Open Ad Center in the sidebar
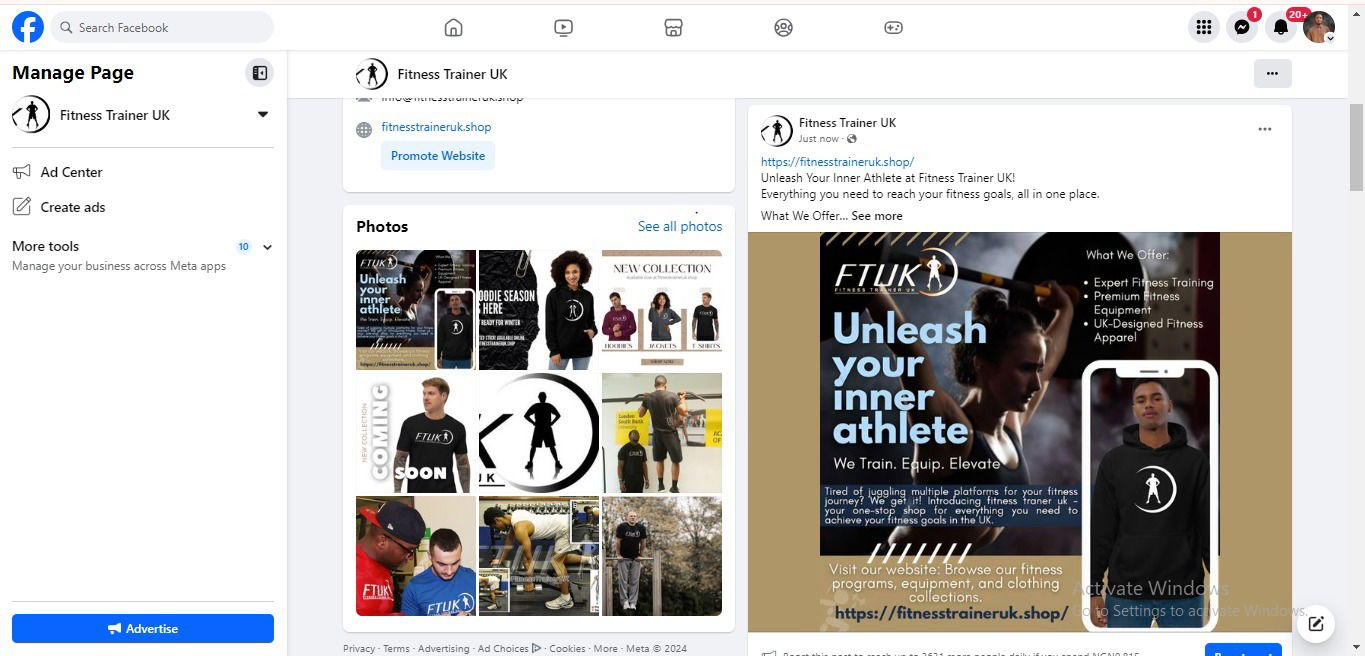1365x656 pixels. point(71,172)
